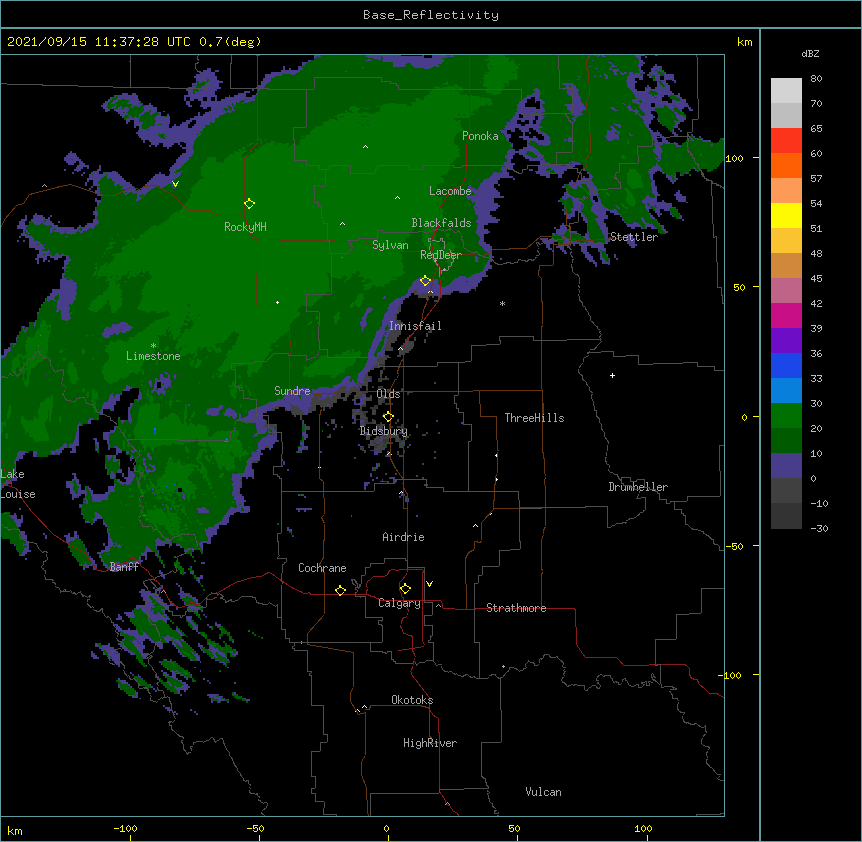Click the Stettler city label
This screenshot has width=862, height=842.
click(x=634, y=237)
